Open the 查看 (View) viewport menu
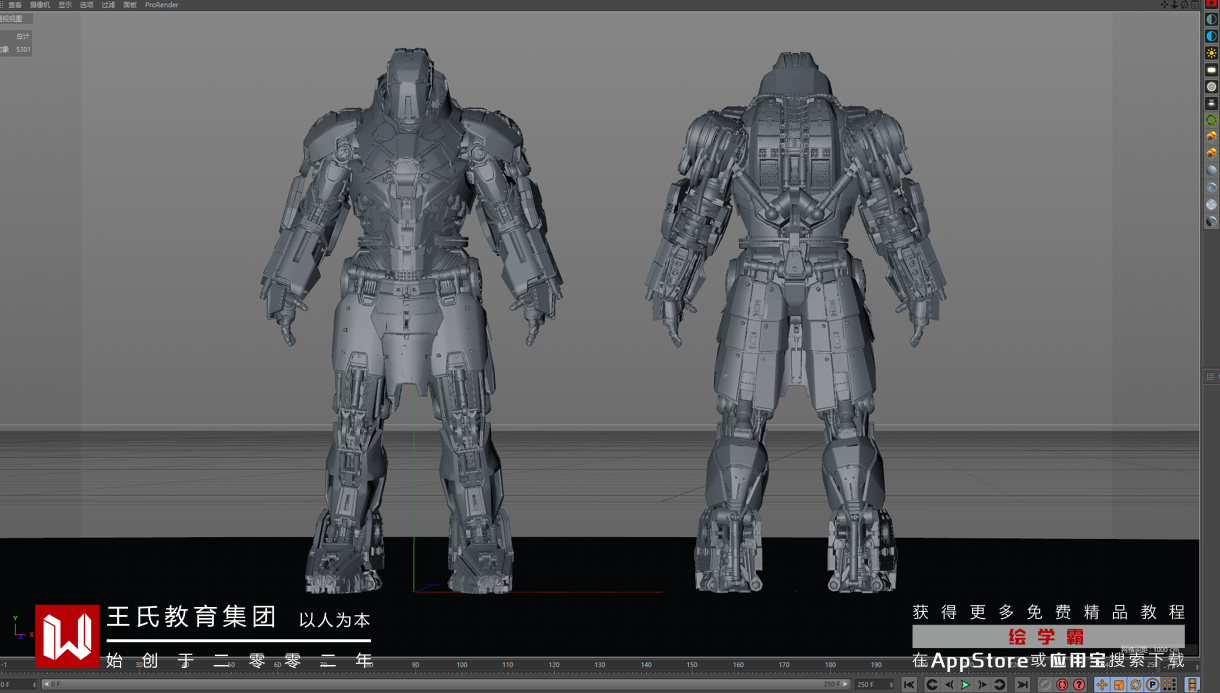1220x693 pixels. [14, 5]
